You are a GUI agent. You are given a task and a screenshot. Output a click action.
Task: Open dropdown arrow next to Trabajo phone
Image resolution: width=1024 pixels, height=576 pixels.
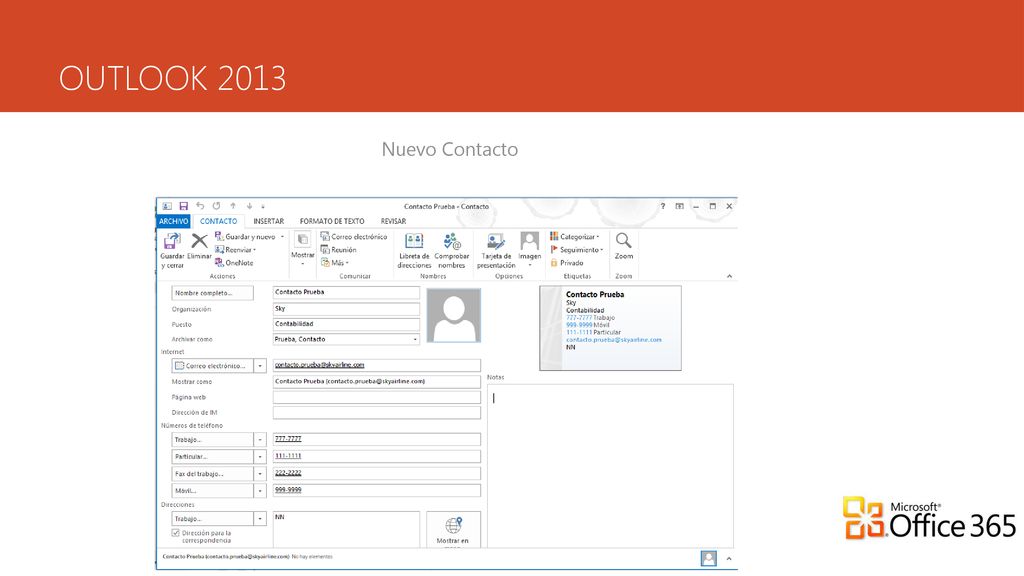coord(260,440)
